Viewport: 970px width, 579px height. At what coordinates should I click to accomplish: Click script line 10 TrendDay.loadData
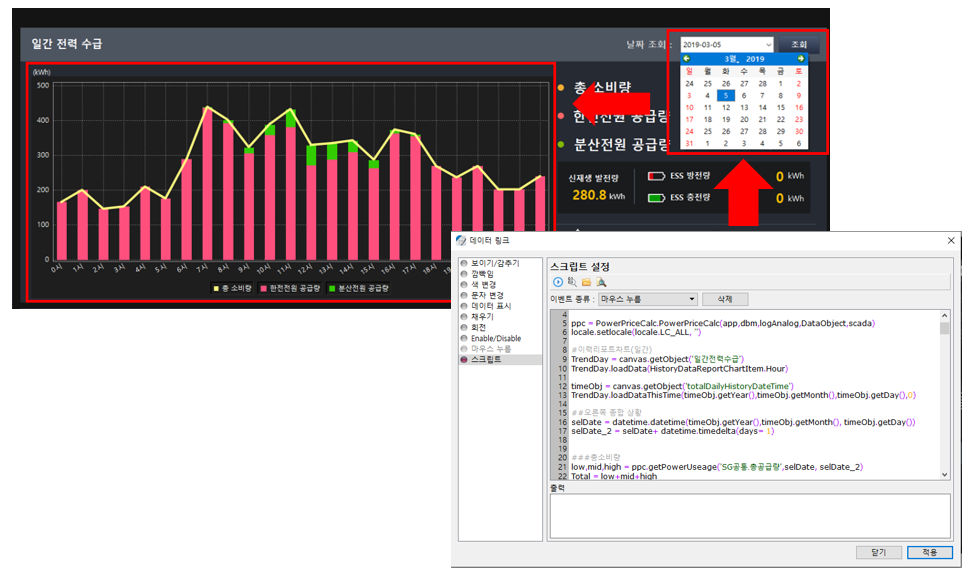tap(679, 369)
